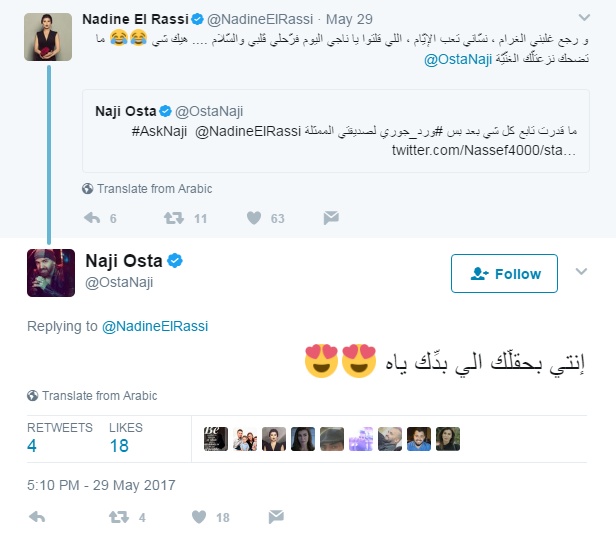Like Naji Osta's reply tweet

click(199, 517)
